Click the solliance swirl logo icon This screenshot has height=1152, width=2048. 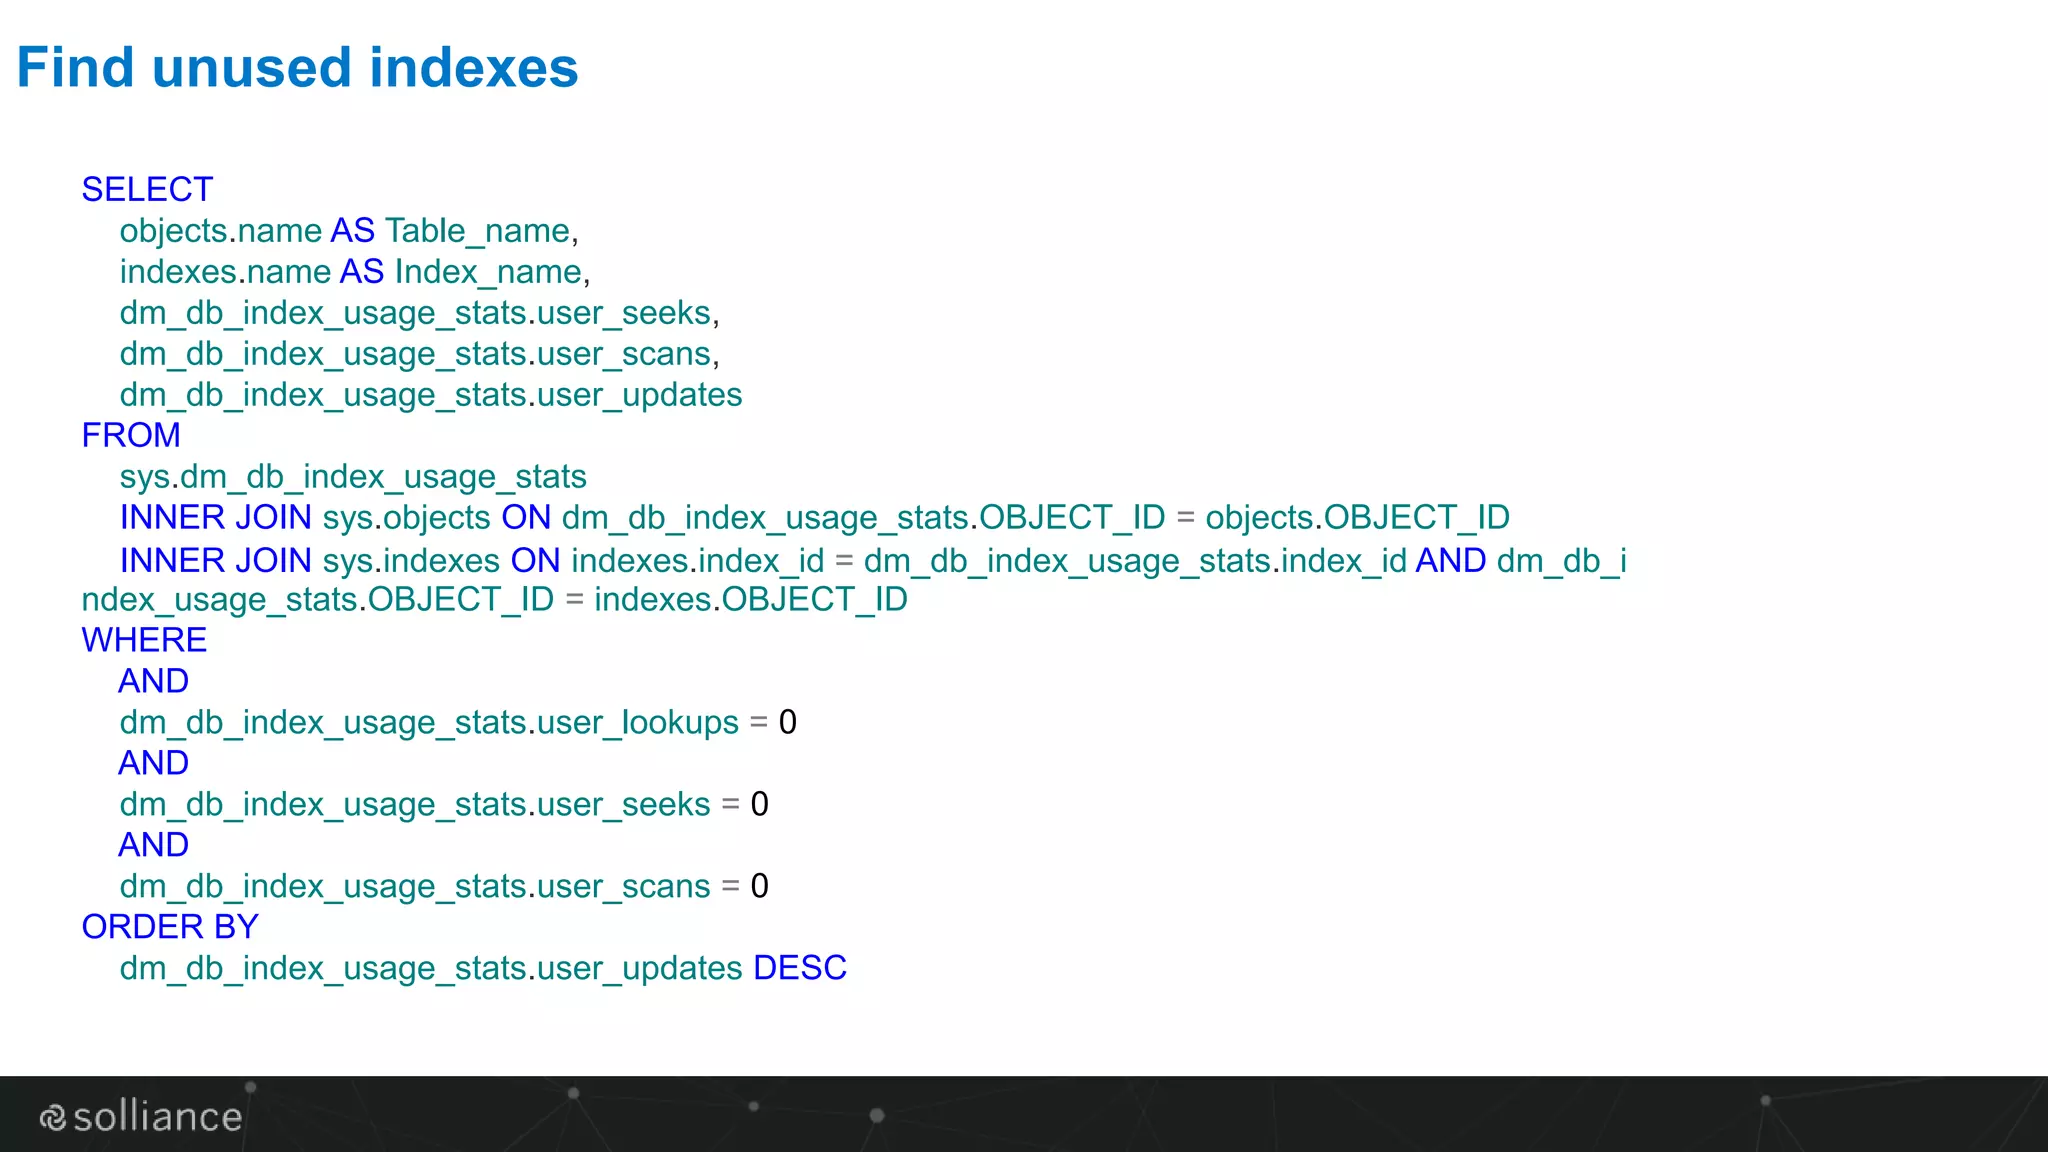[x=53, y=1117]
